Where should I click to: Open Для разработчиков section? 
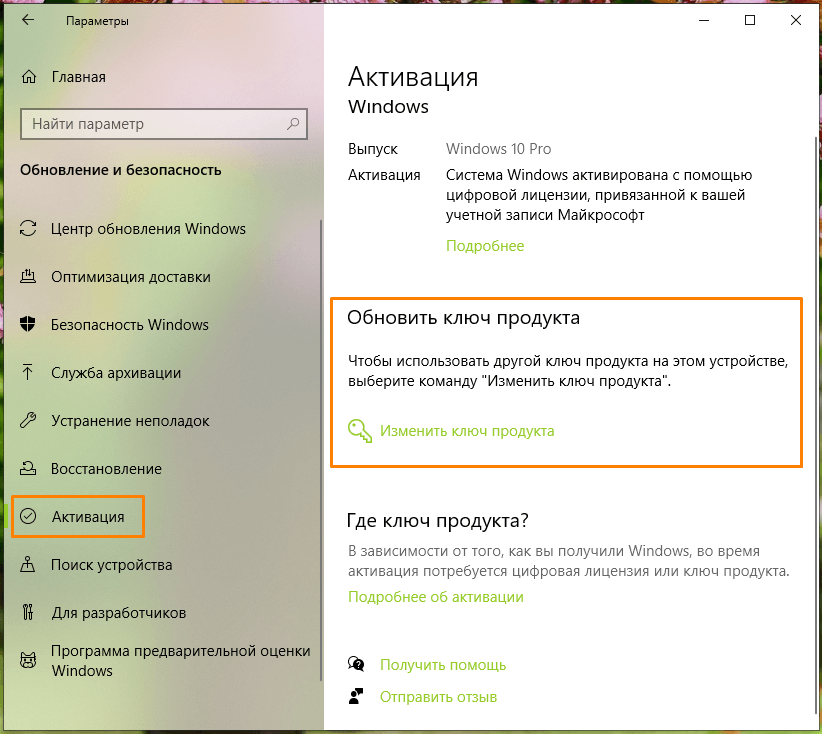[118, 613]
